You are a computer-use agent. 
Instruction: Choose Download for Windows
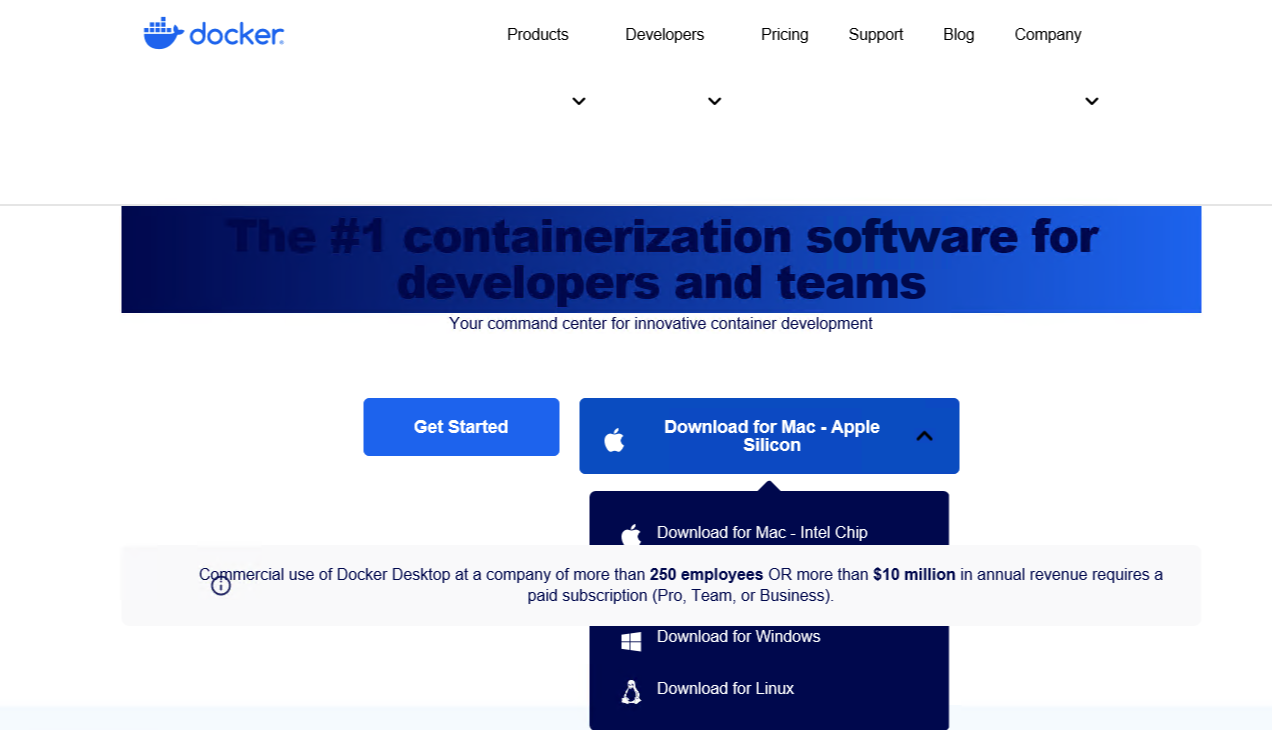[738, 637]
